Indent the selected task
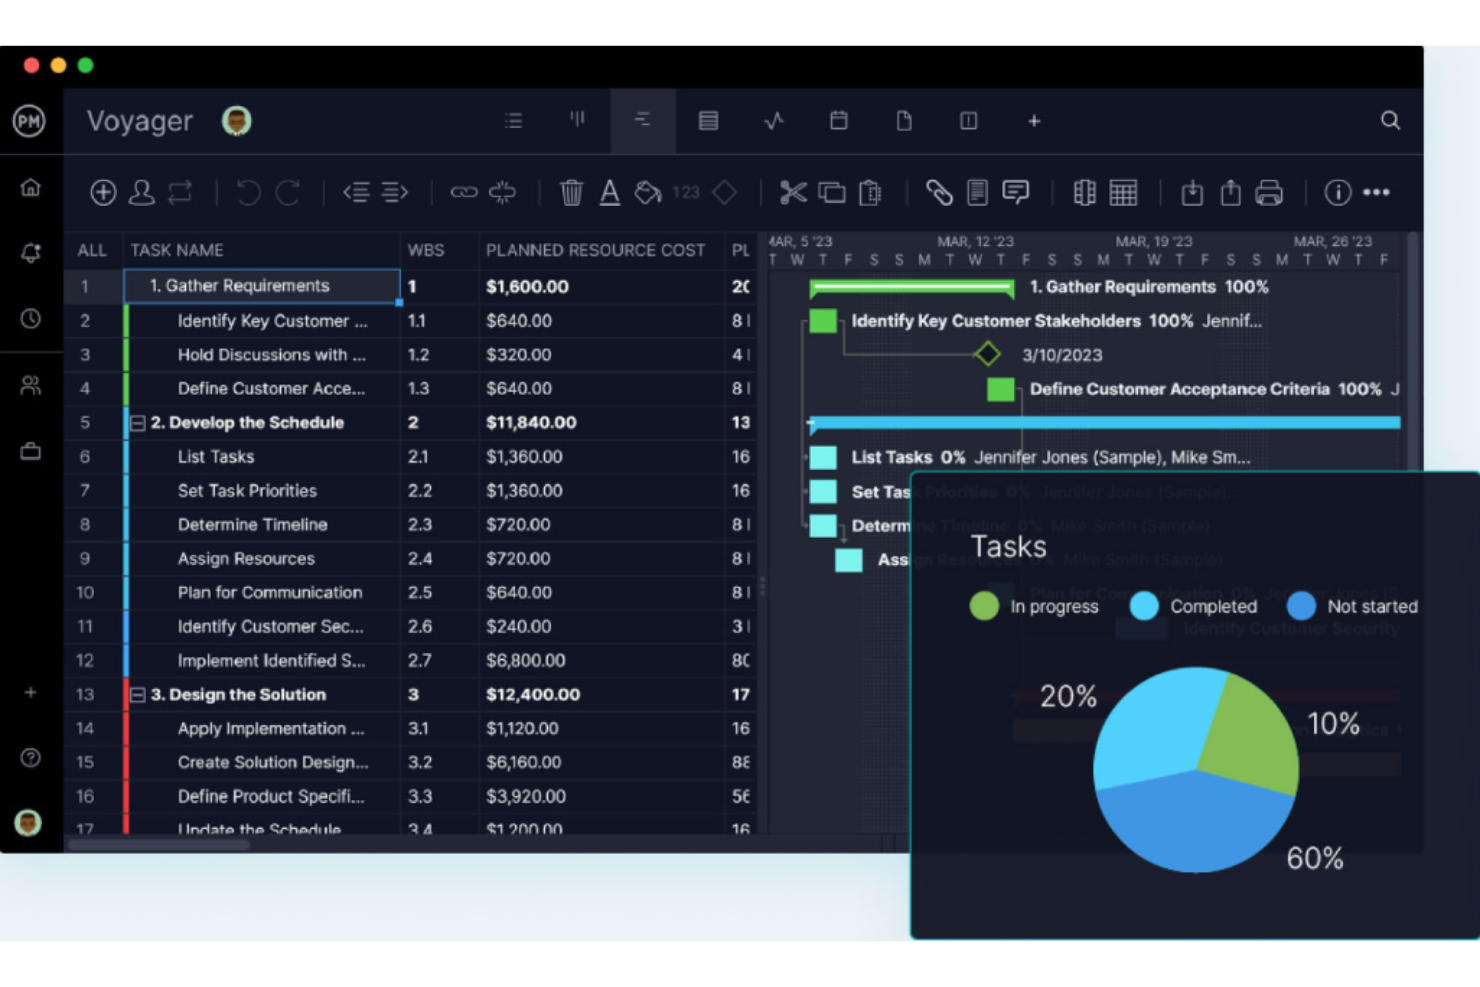Image resolution: width=1480 pixels, height=987 pixels. coord(395,192)
